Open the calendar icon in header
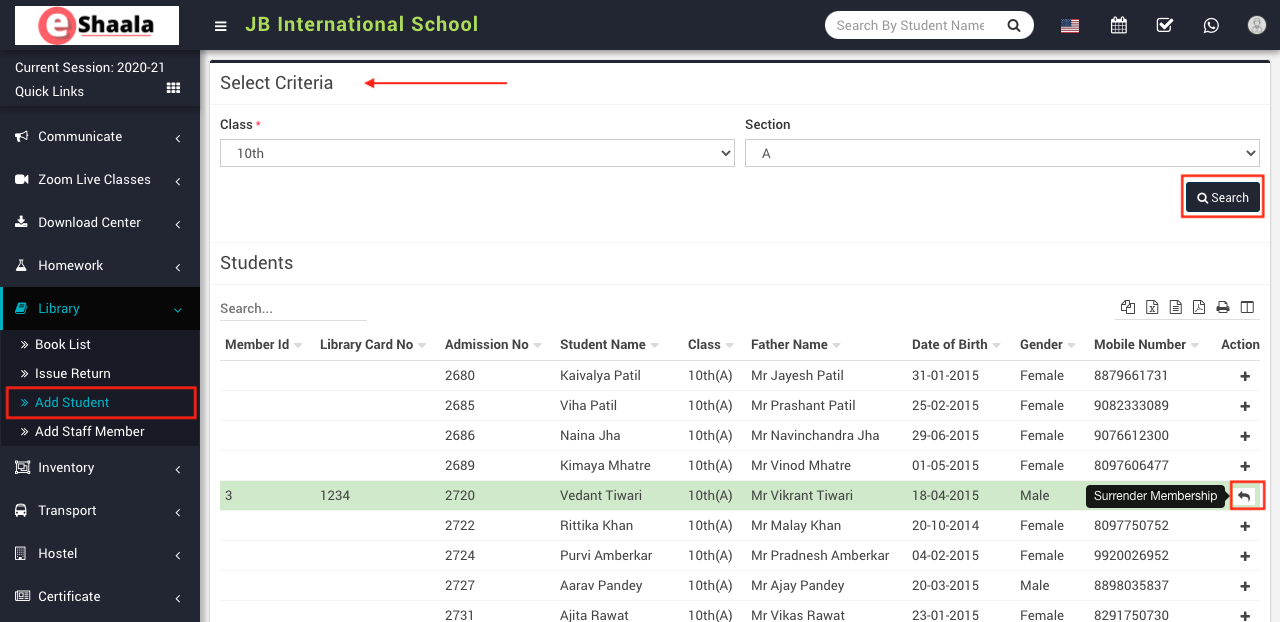The image size is (1280, 622). 1119,25
